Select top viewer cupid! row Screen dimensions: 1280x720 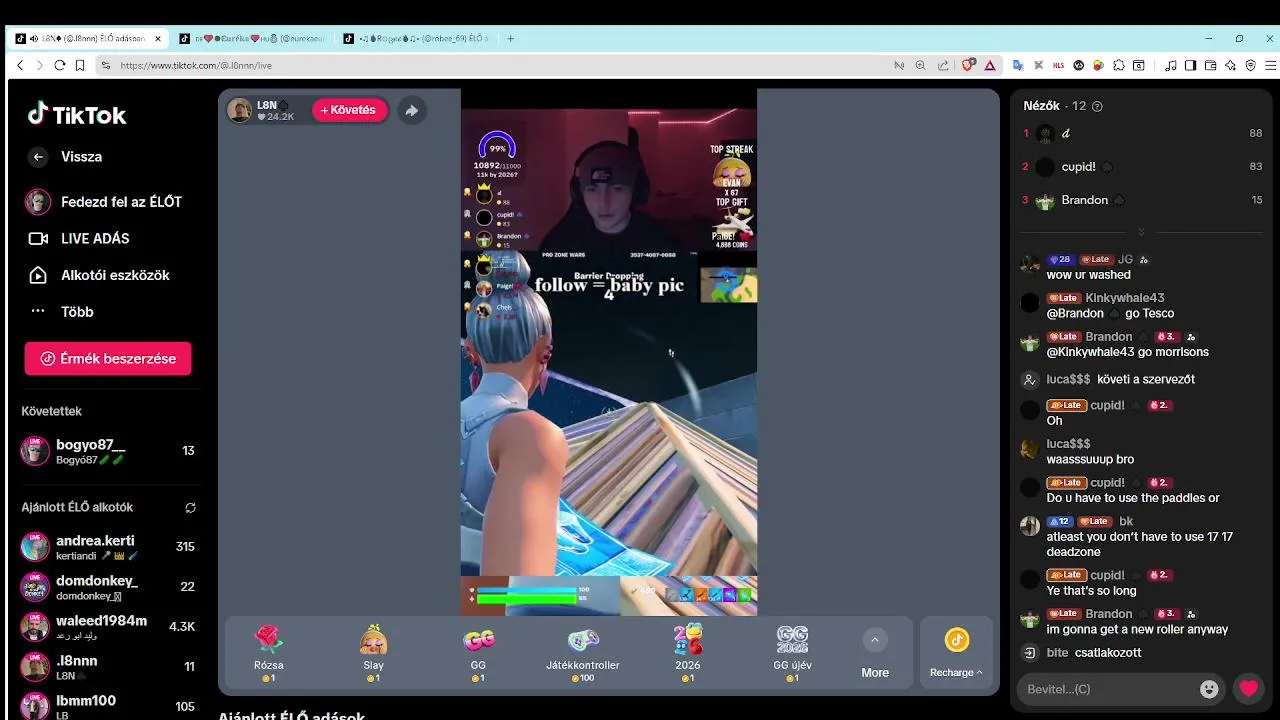click(x=1141, y=167)
